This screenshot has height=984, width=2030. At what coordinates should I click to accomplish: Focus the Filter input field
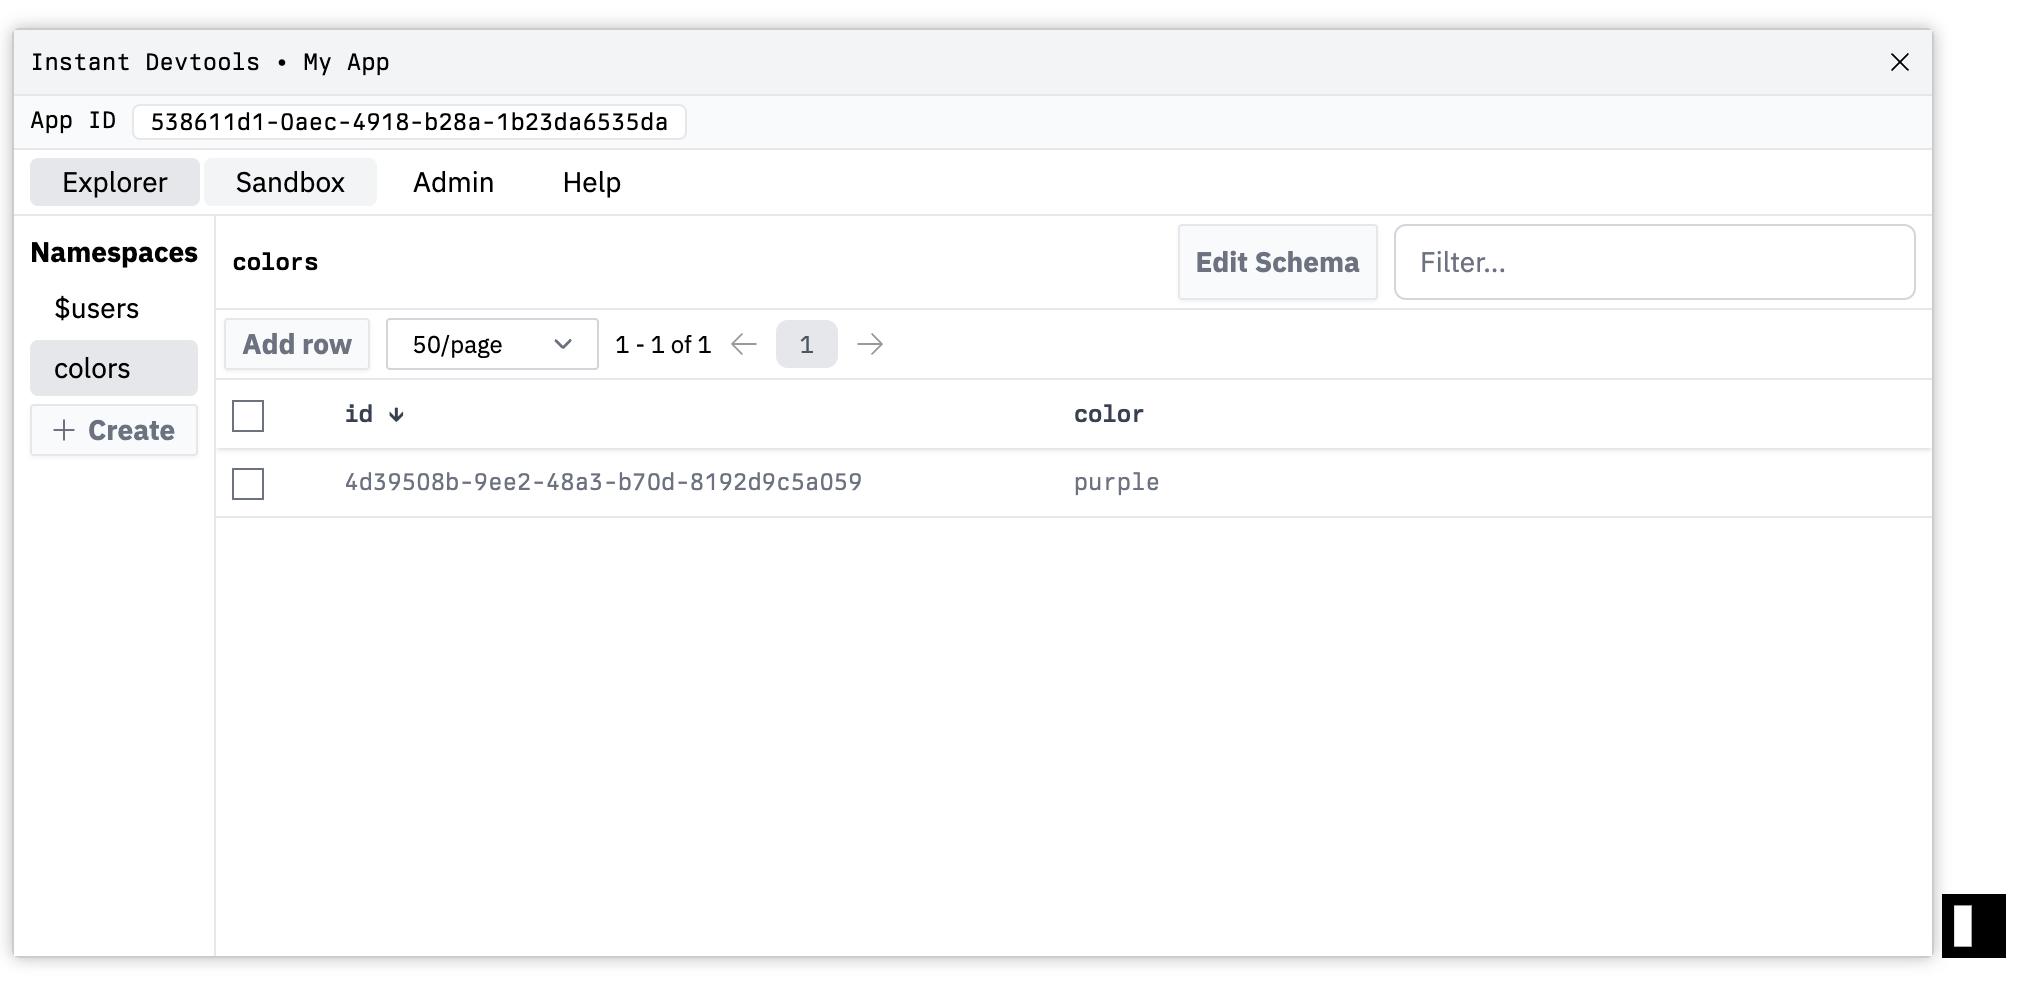coord(1654,262)
